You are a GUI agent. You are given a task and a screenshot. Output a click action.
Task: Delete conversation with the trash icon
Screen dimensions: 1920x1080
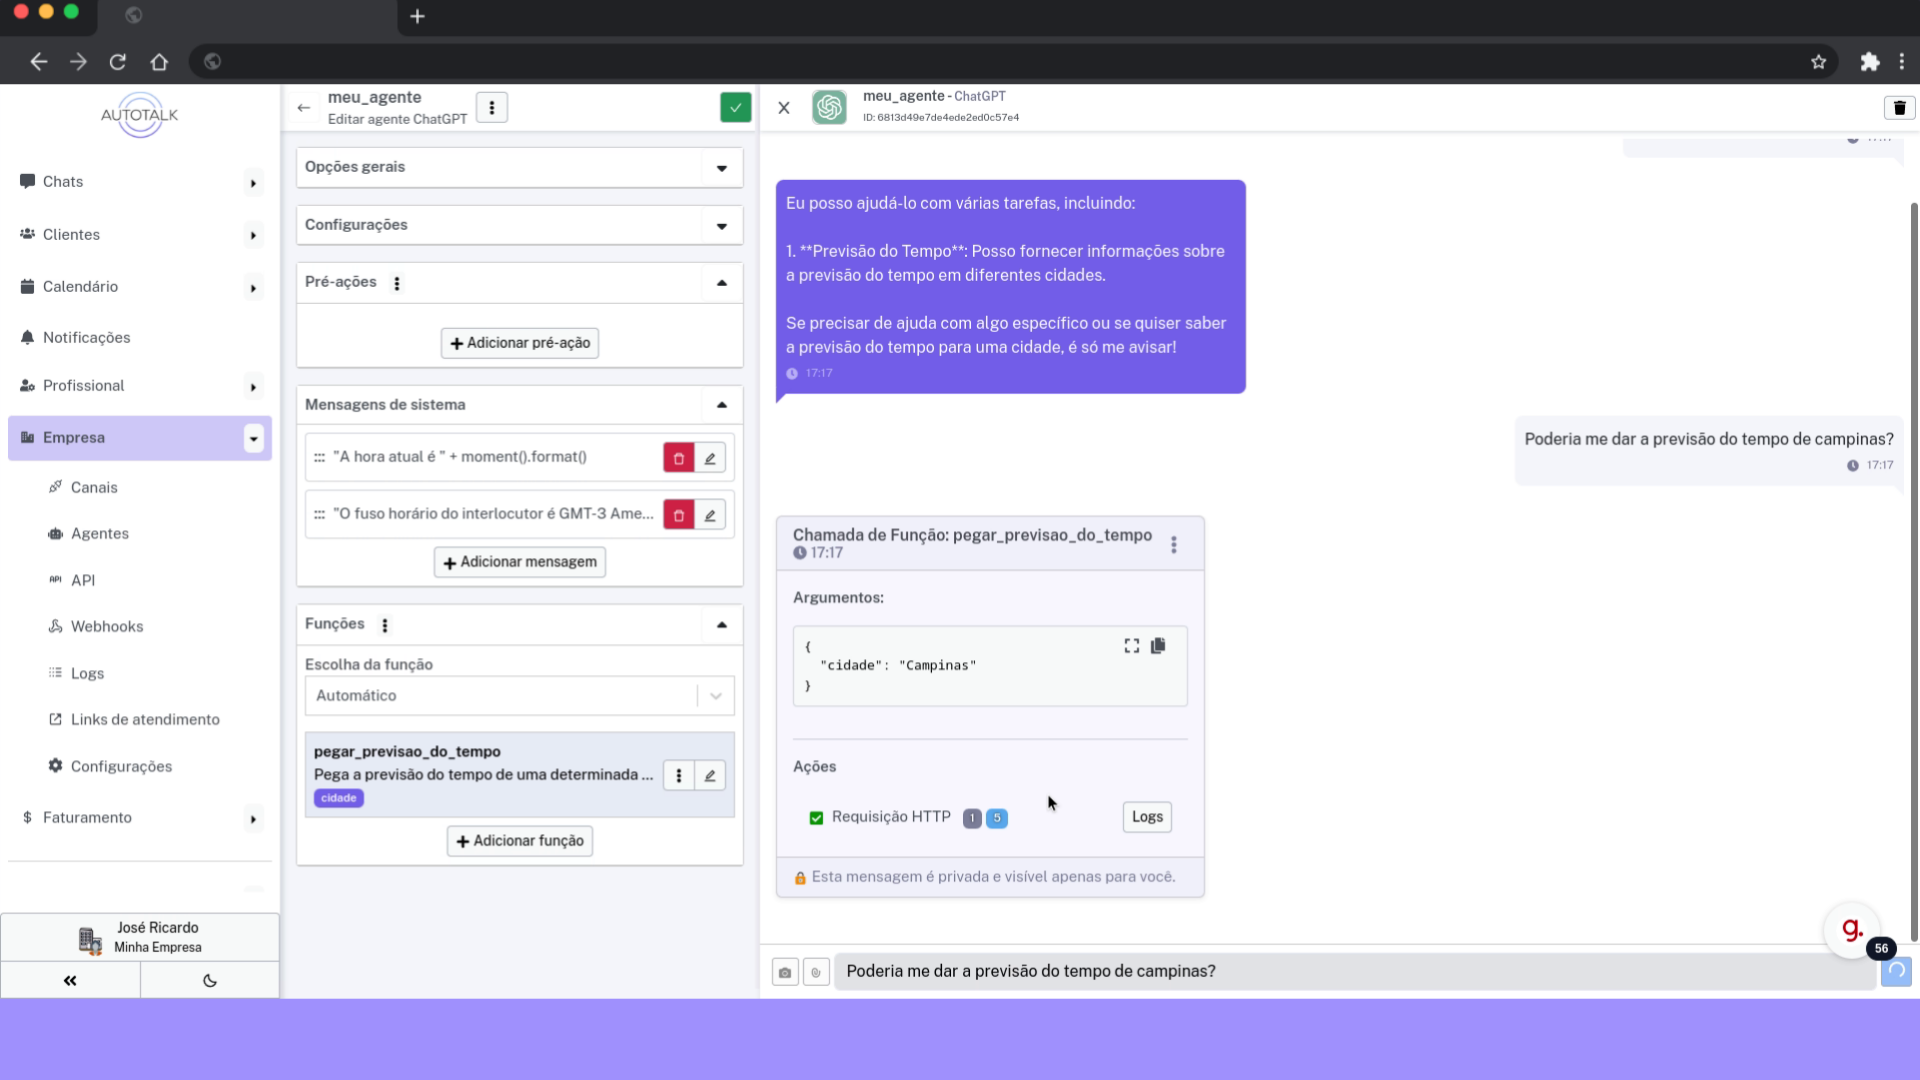coord(1900,108)
